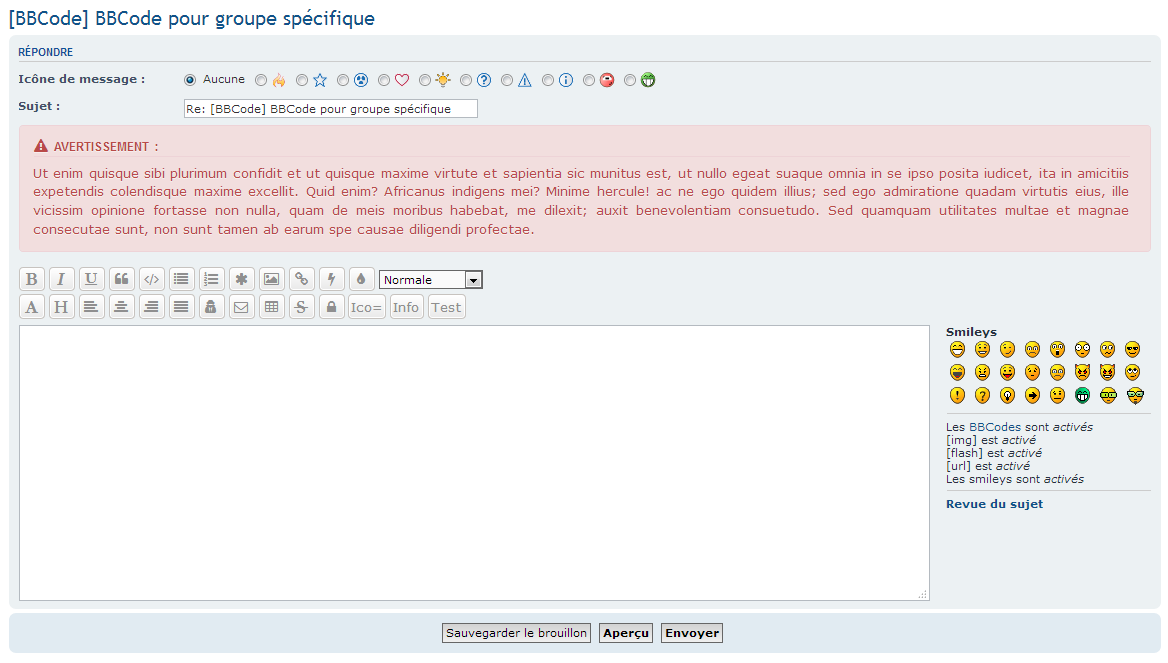The width and height of the screenshot is (1168, 663).
Task: Apply strikethrough formatting
Action: point(301,306)
